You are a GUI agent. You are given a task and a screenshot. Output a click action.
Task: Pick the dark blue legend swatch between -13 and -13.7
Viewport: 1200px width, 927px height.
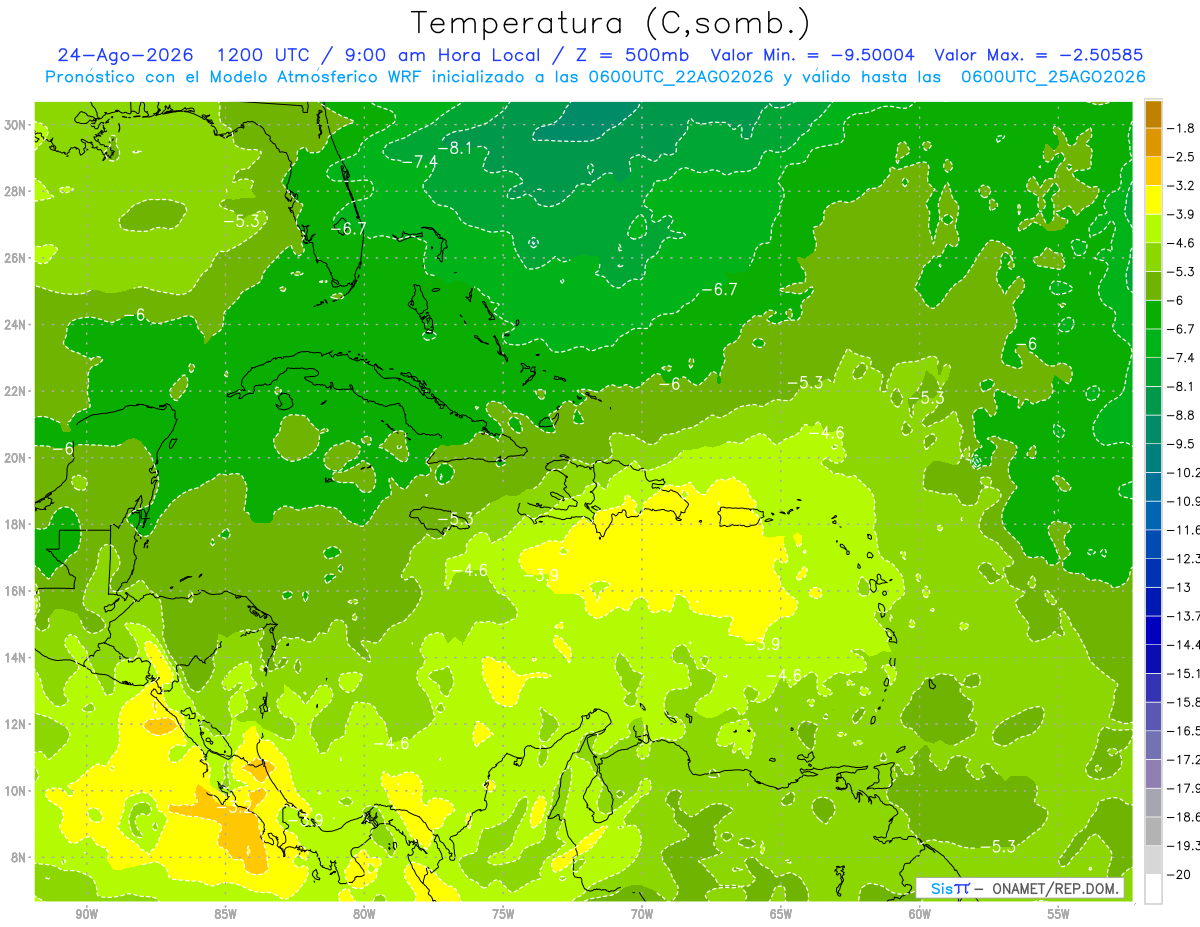tap(1153, 602)
